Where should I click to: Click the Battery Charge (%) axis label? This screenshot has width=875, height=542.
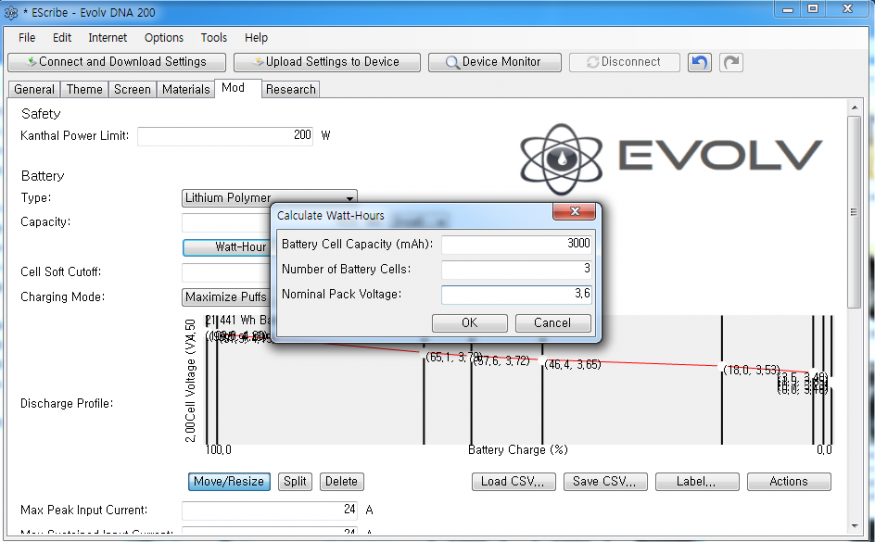click(517, 450)
